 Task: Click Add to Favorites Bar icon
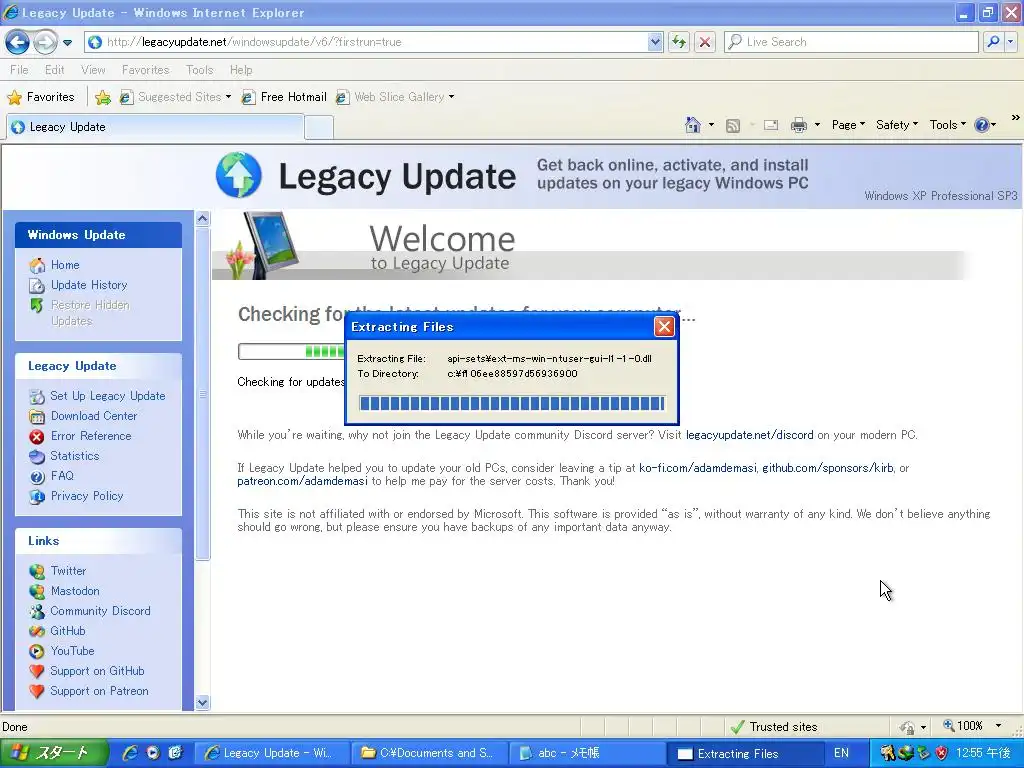(103, 97)
